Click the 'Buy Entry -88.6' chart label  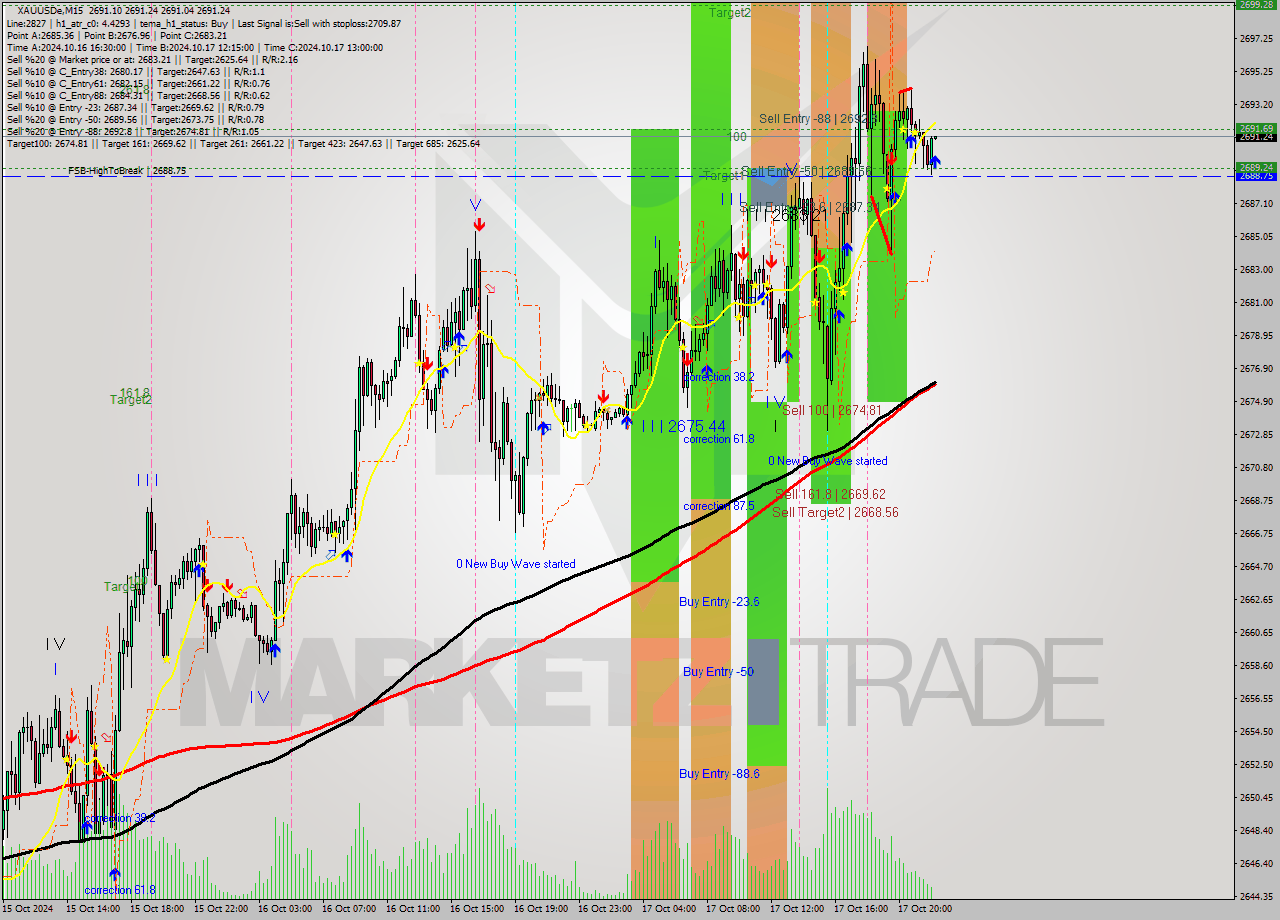(x=718, y=773)
